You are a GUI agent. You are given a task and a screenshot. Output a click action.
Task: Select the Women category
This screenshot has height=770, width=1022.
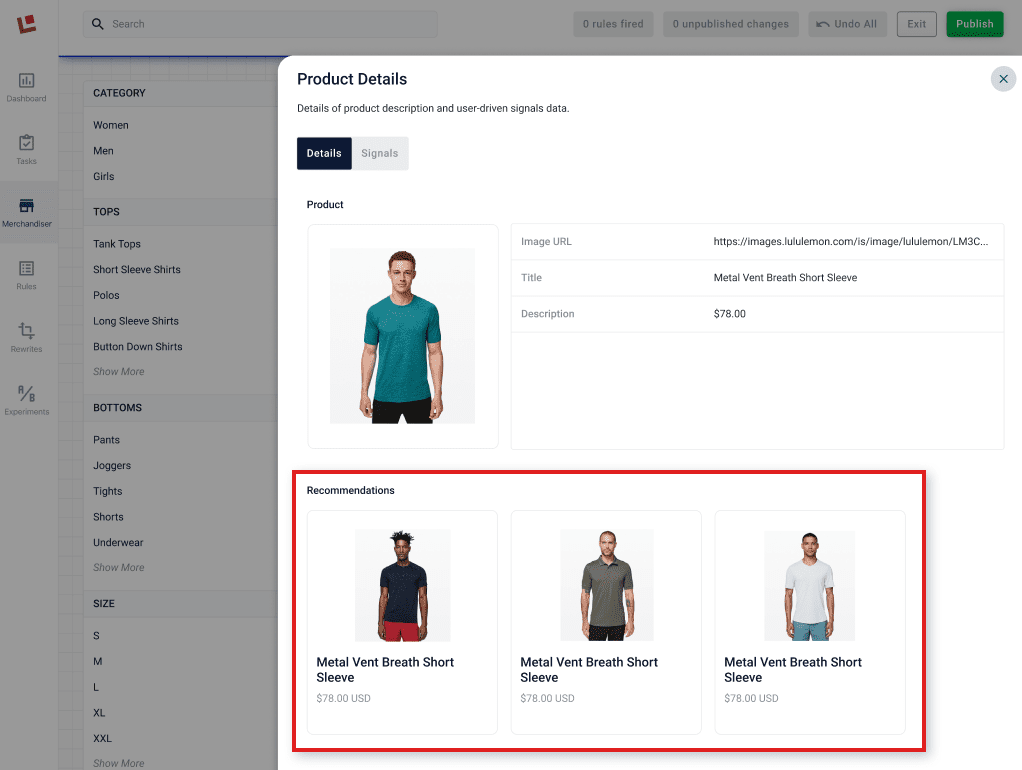coord(111,125)
